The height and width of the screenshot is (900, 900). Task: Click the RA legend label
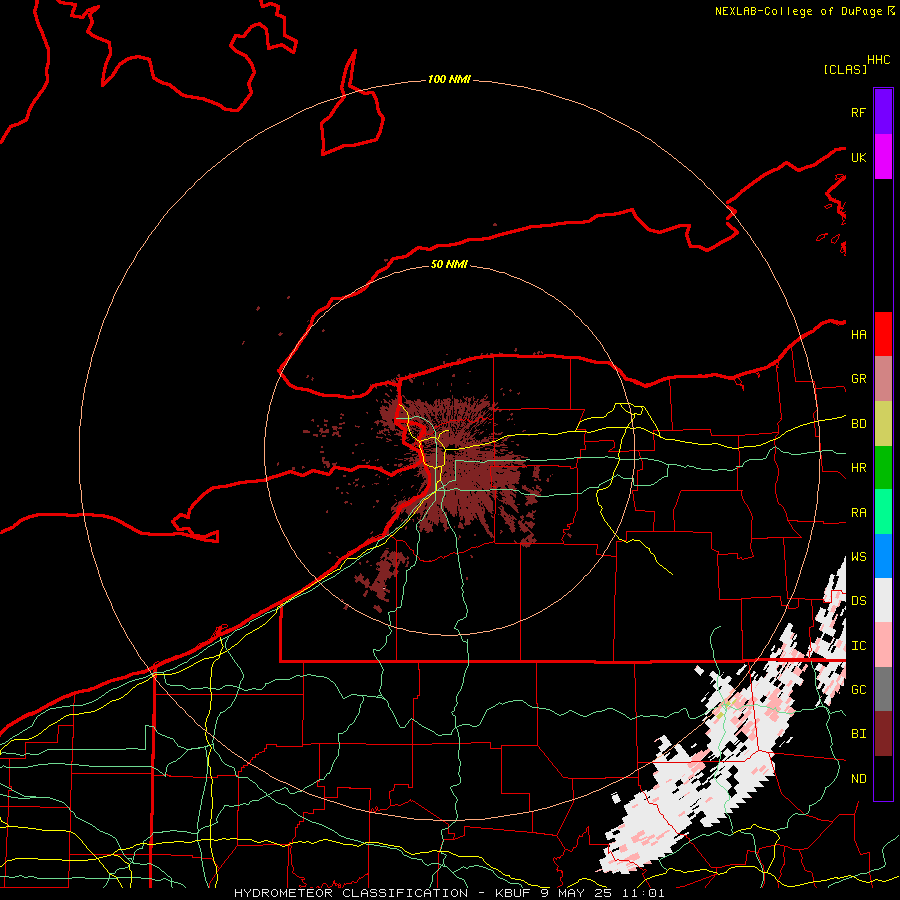tap(858, 513)
